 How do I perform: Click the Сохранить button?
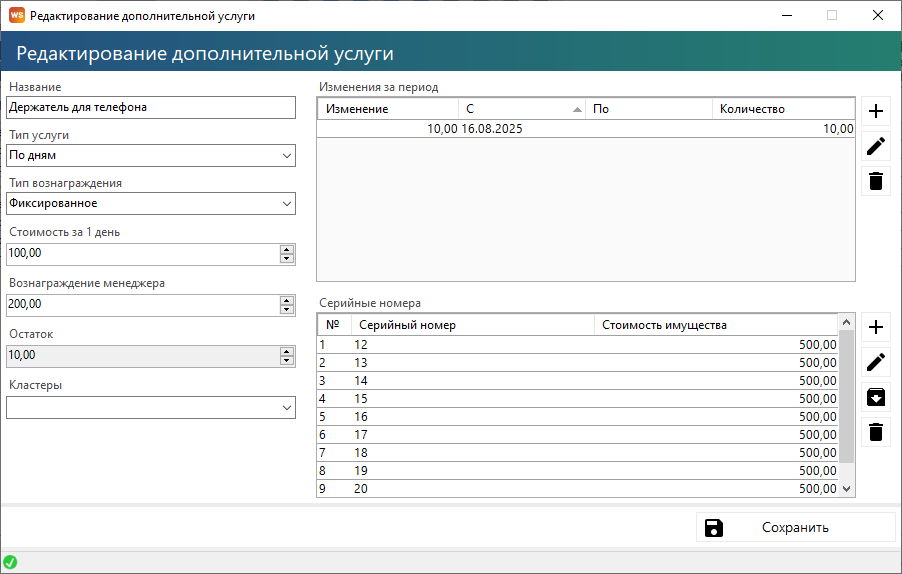click(x=795, y=528)
